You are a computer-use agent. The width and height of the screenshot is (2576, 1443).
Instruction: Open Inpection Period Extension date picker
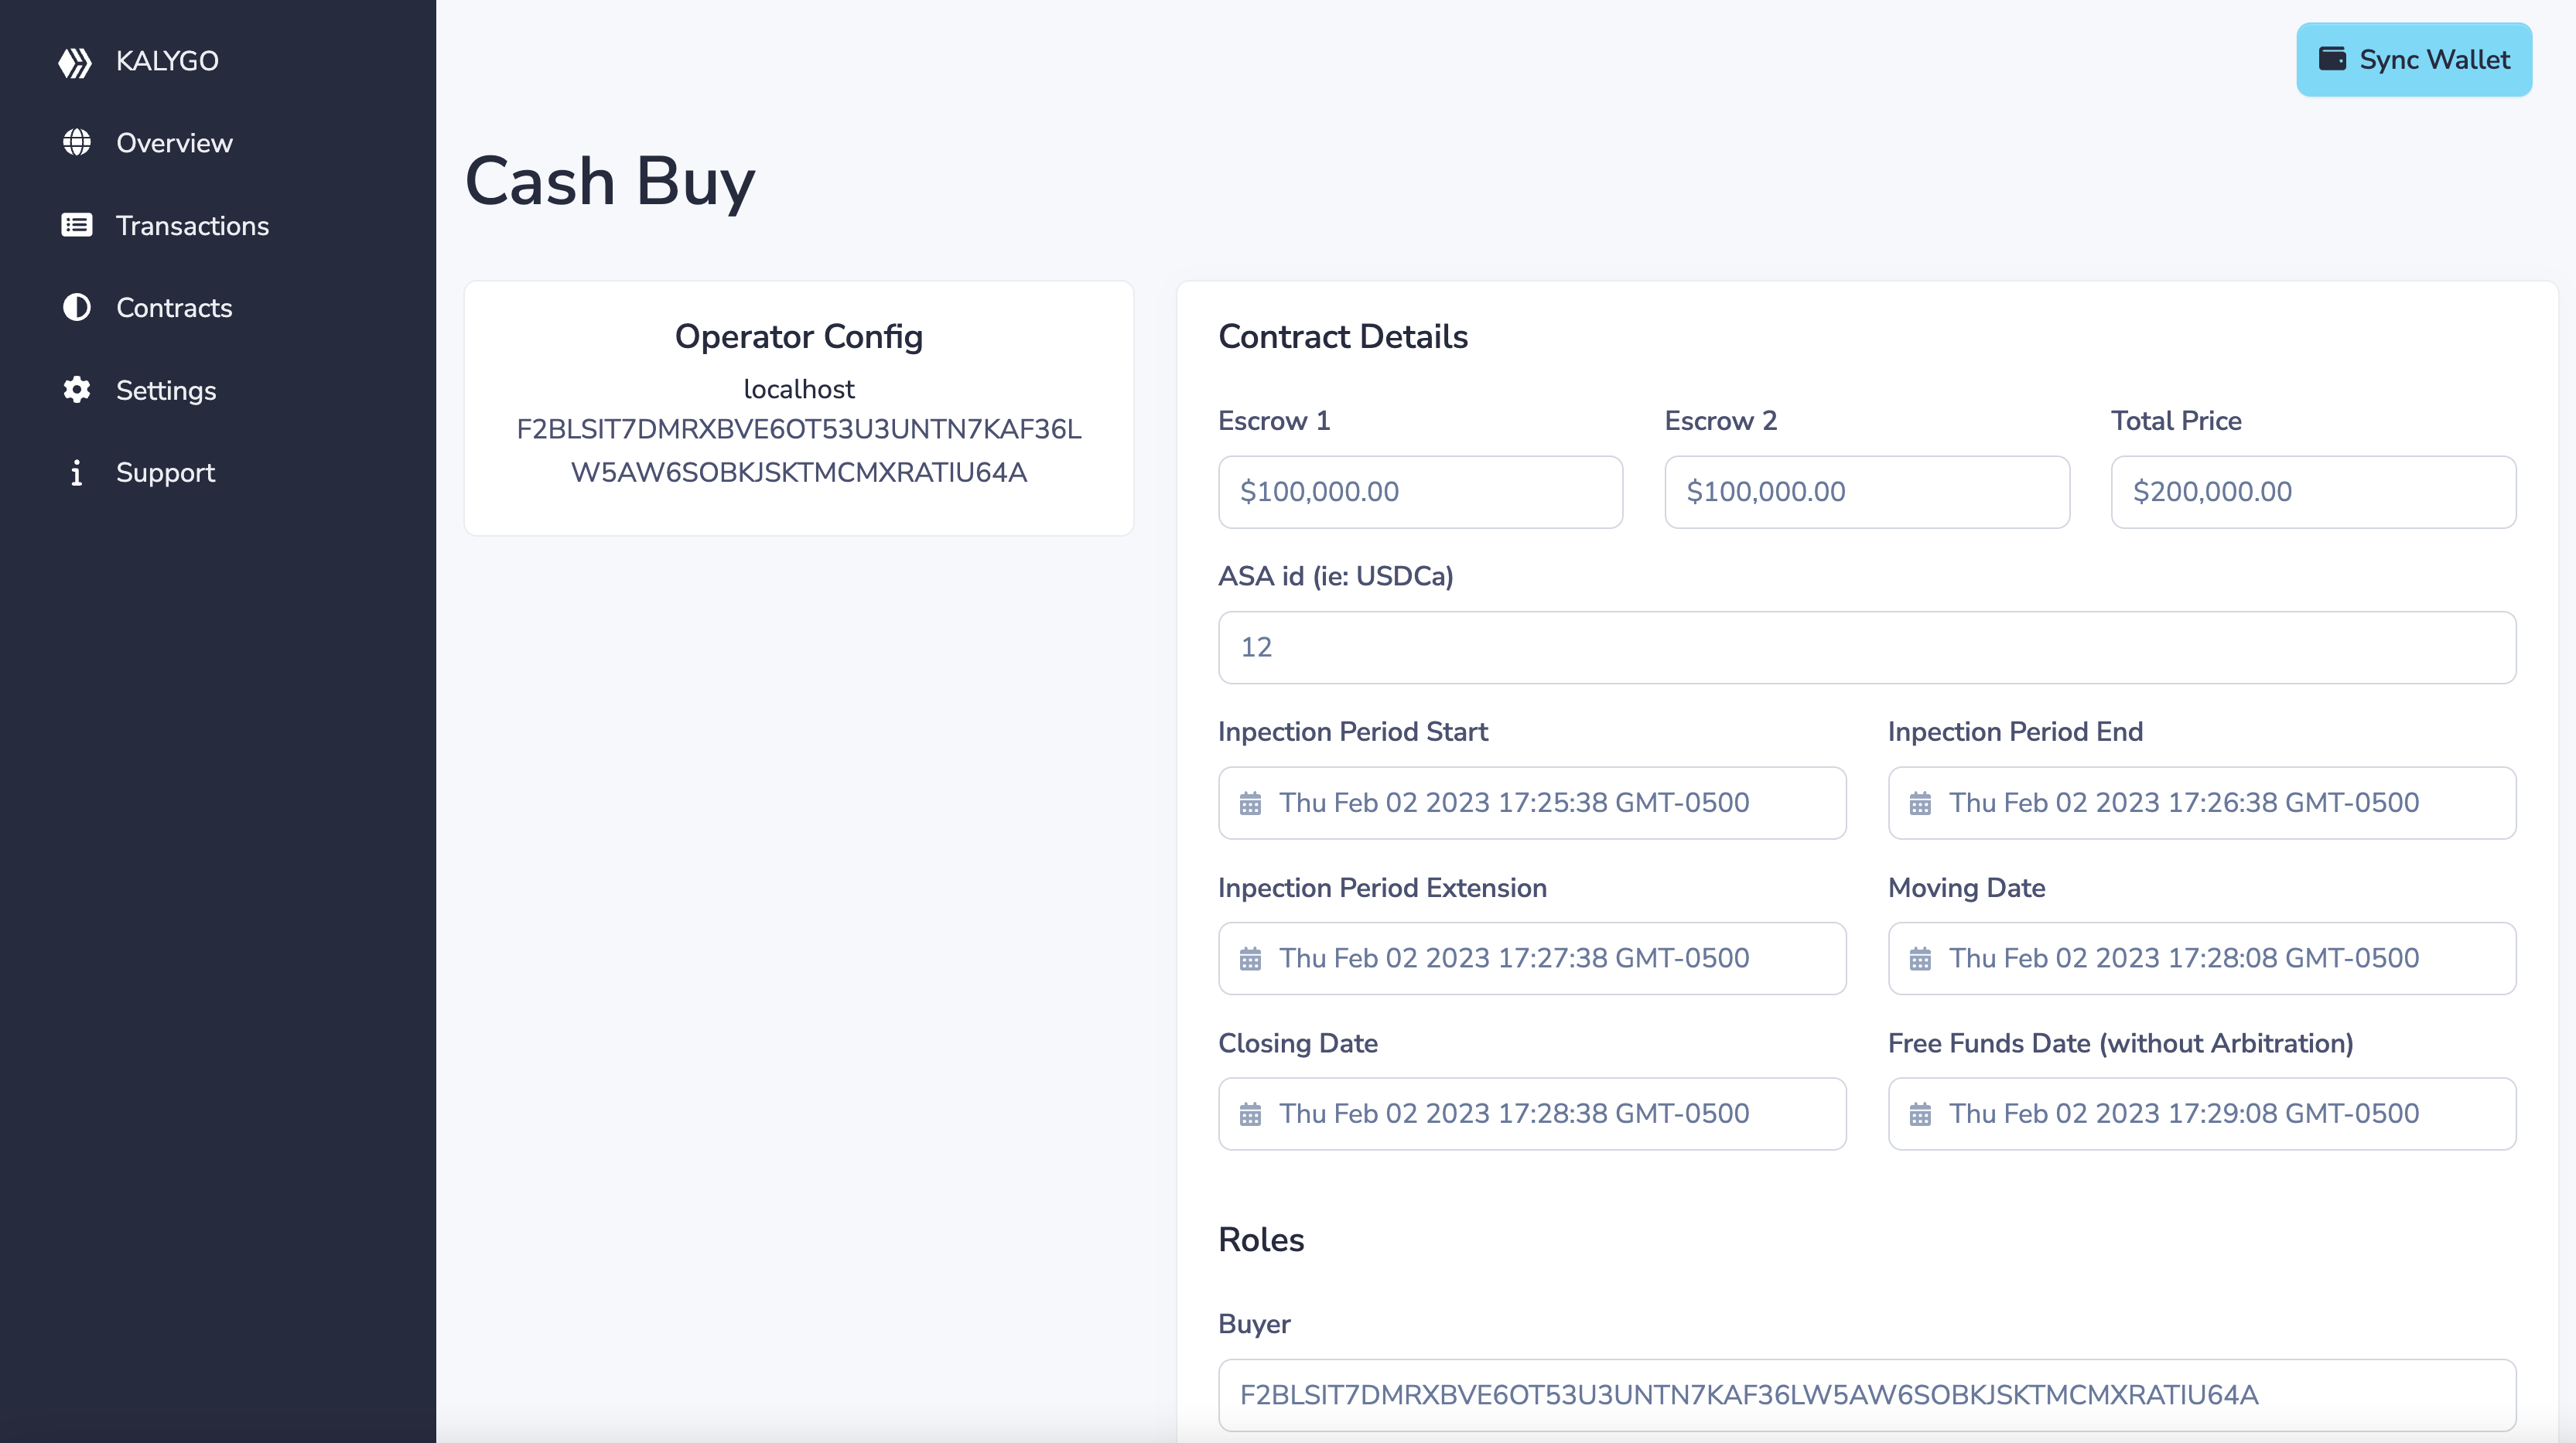point(1530,959)
